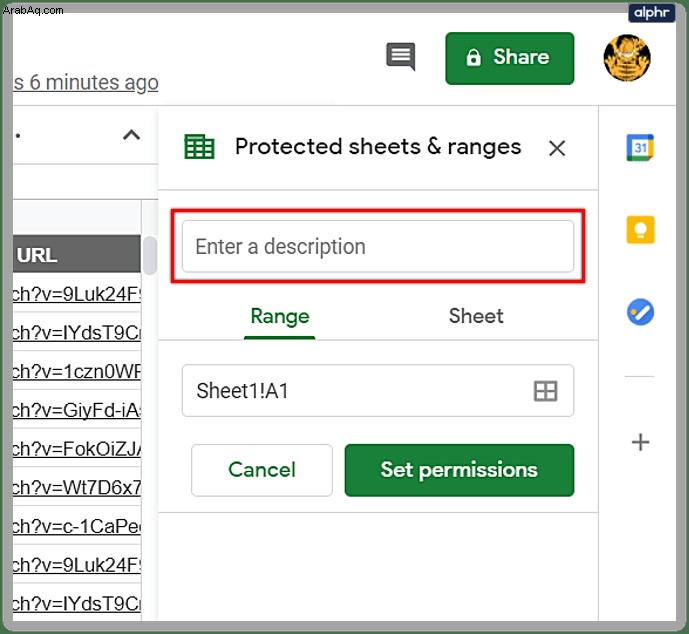This screenshot has height=634, width=689.
Task: Open last edit '6 minutes ago' link
Action: click(x=86, y=83)
